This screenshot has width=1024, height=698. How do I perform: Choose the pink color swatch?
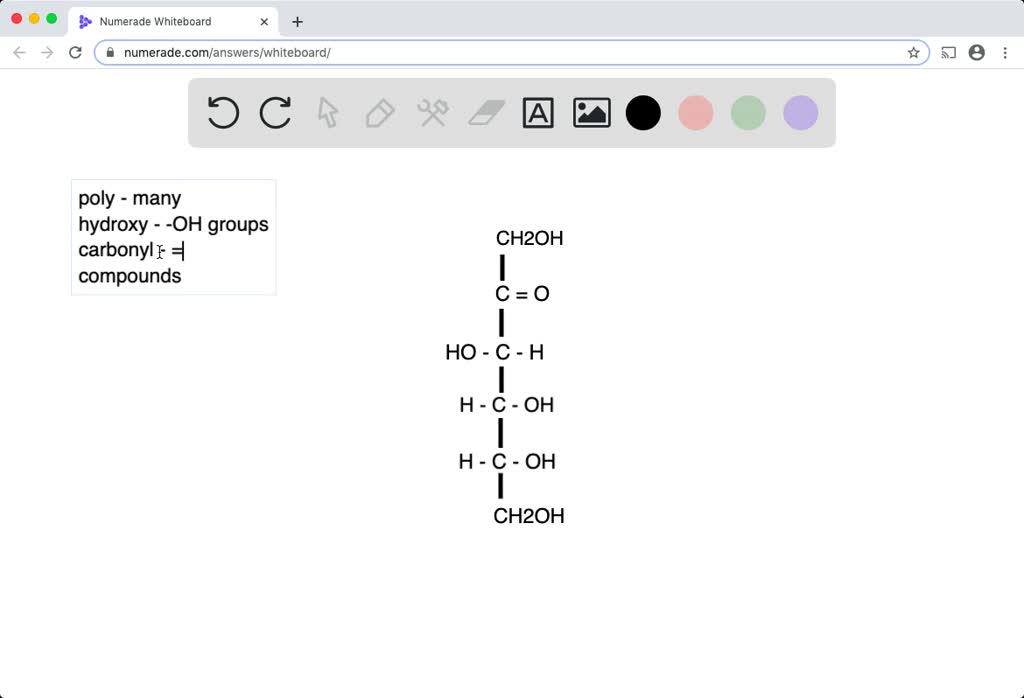(696, 113)
